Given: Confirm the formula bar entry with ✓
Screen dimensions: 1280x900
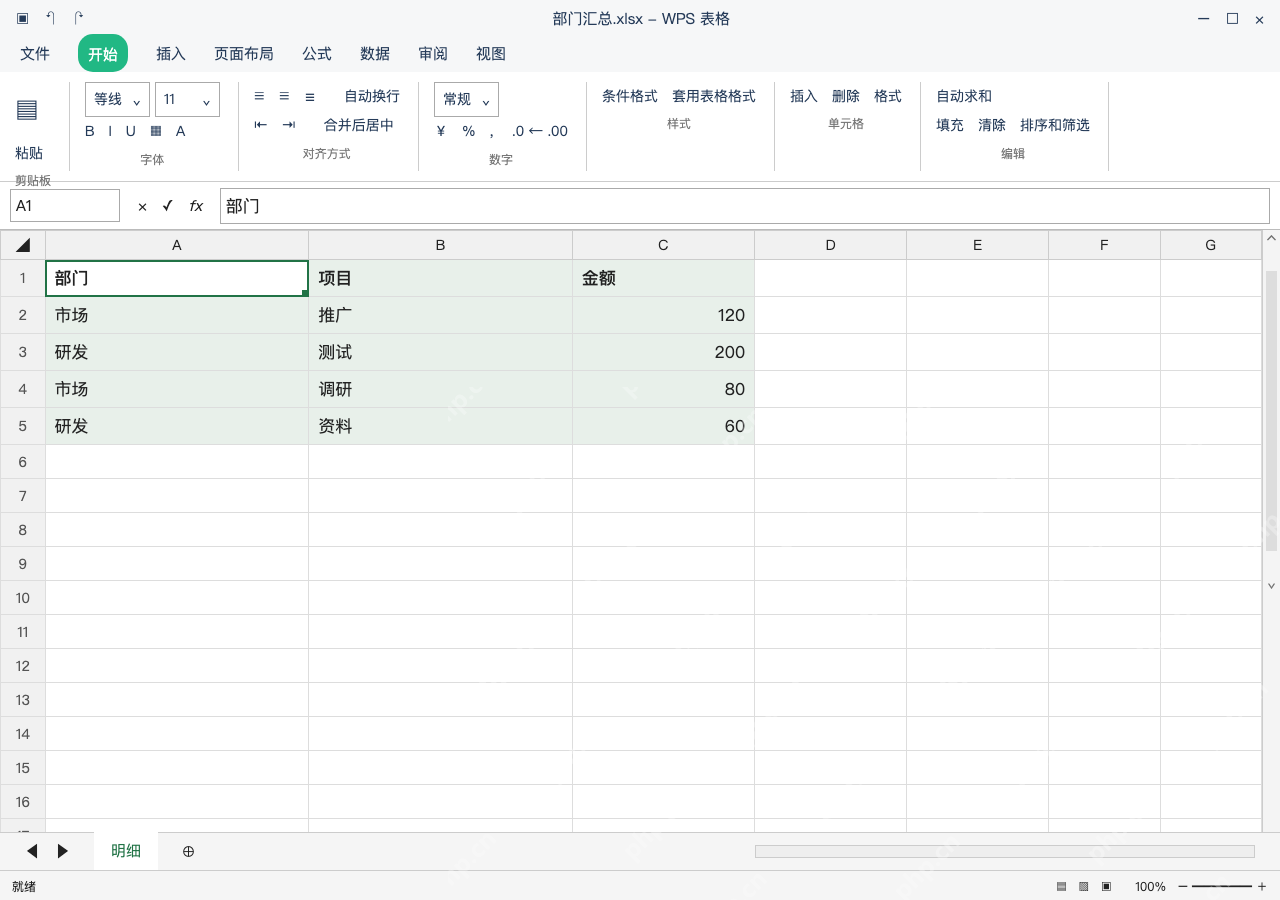Looking at the screenshot, I should coord(168,206).
